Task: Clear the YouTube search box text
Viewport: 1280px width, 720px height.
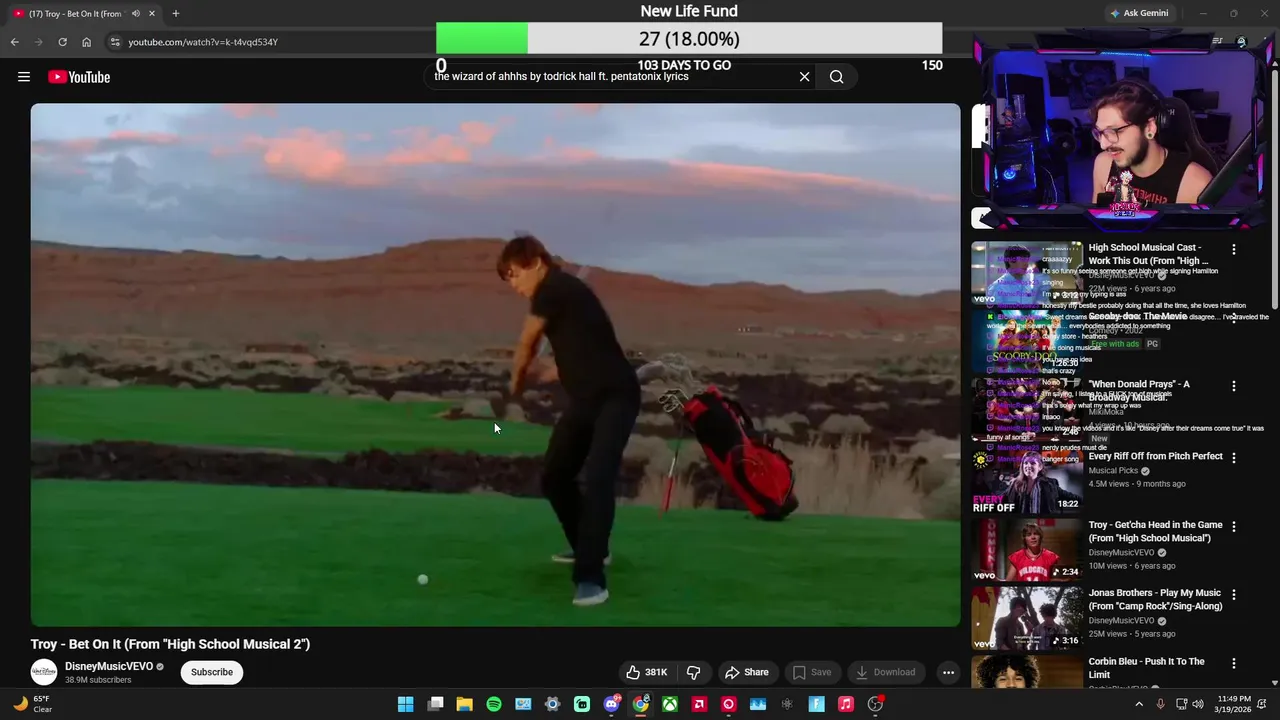Action: [804, 77]
